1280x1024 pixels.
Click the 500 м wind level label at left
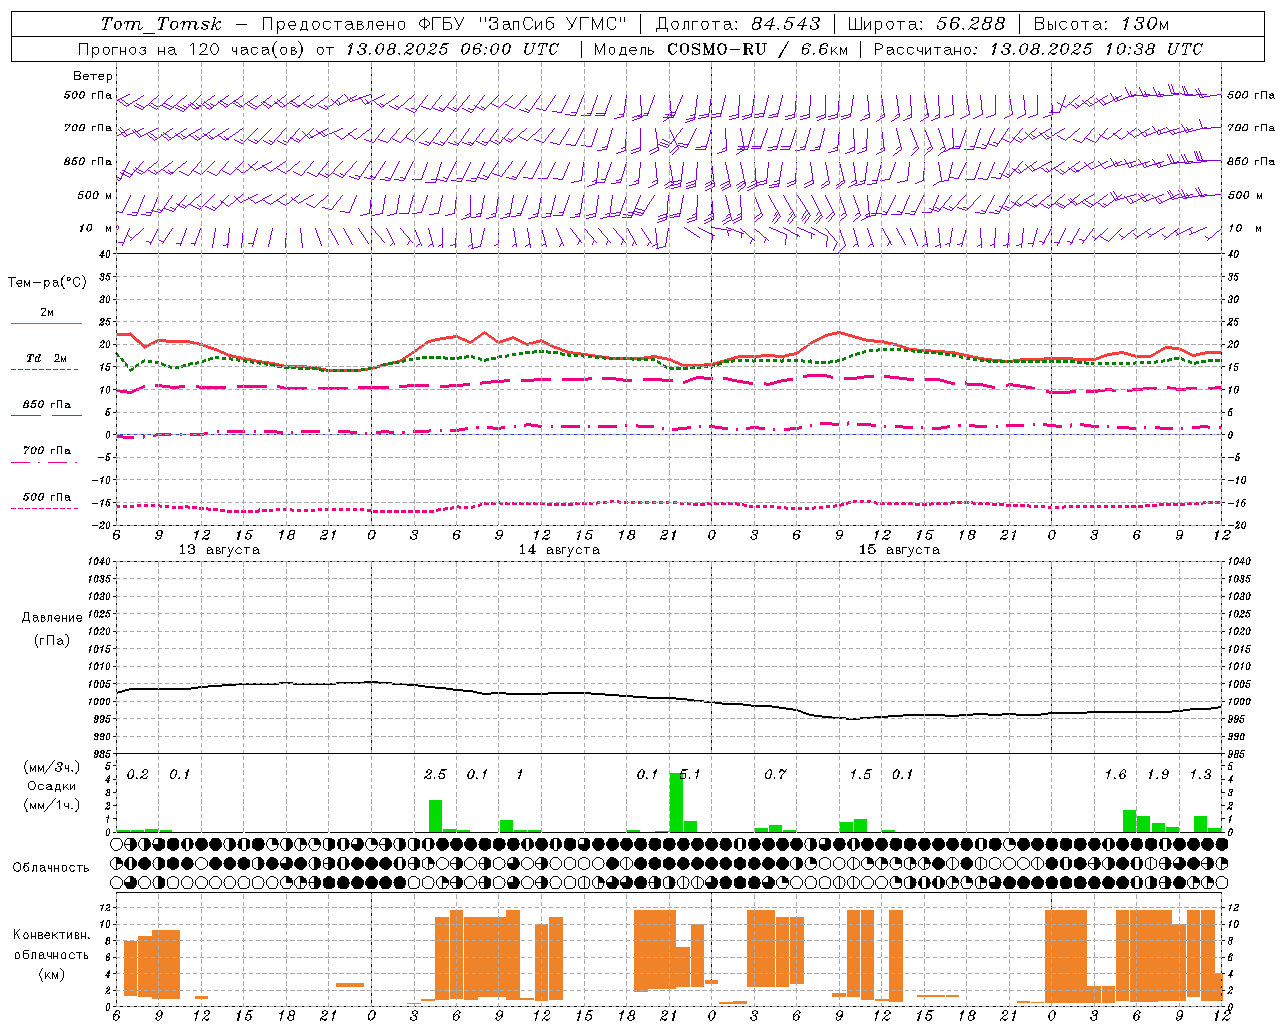point(95,195)
